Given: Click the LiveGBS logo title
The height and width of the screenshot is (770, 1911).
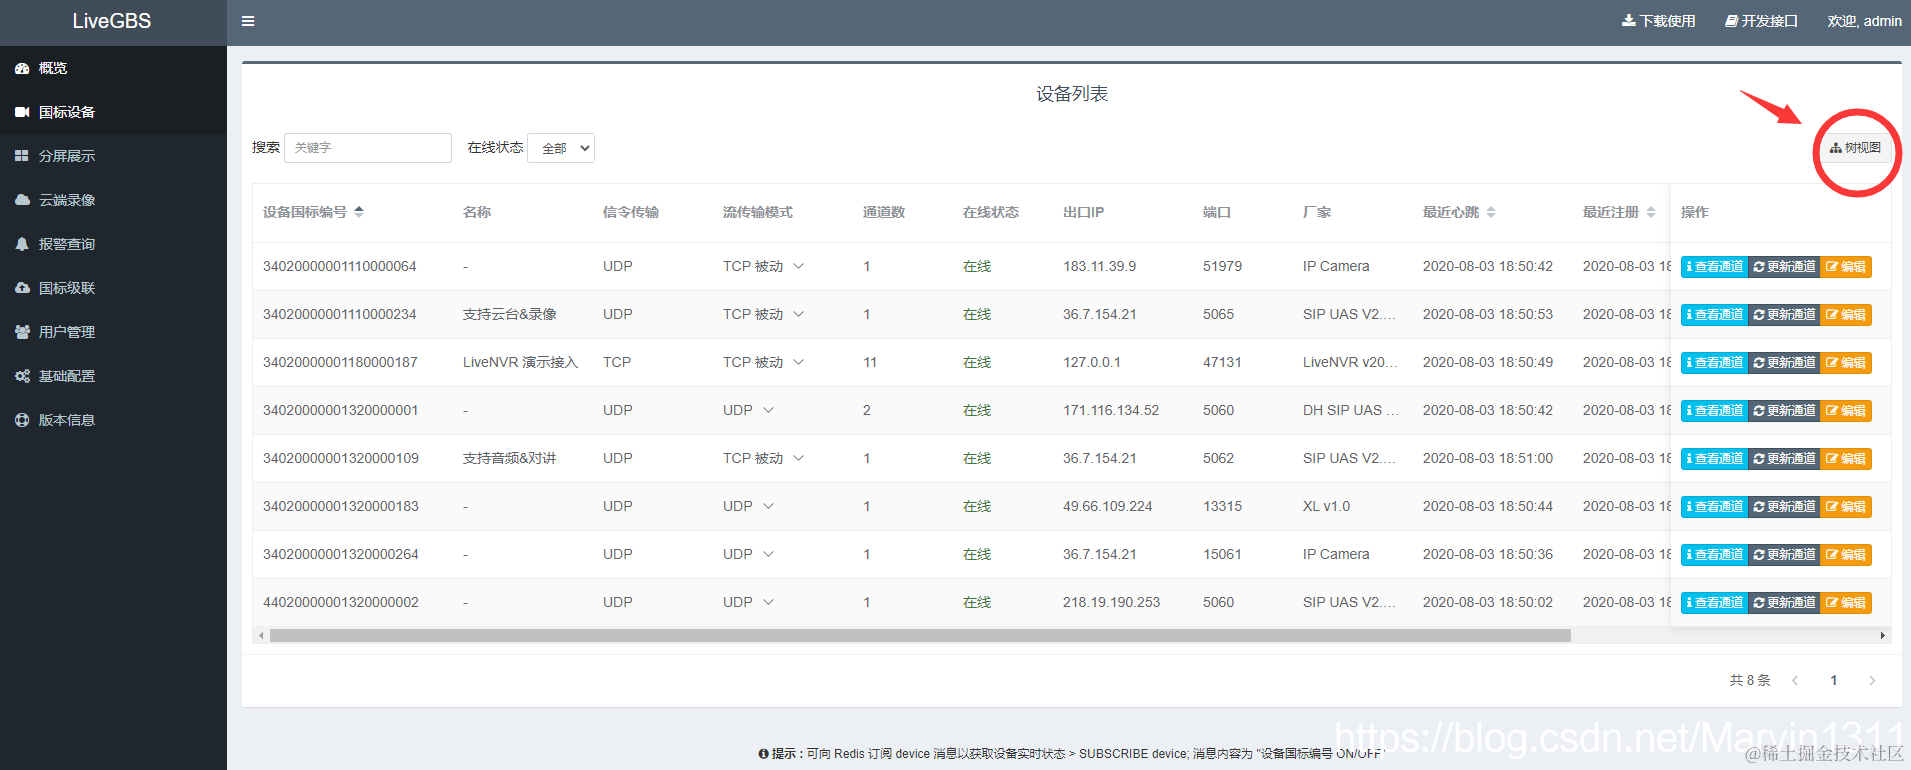Looking at the screenshot, I should pyautogui.click(x=112, y=21).
